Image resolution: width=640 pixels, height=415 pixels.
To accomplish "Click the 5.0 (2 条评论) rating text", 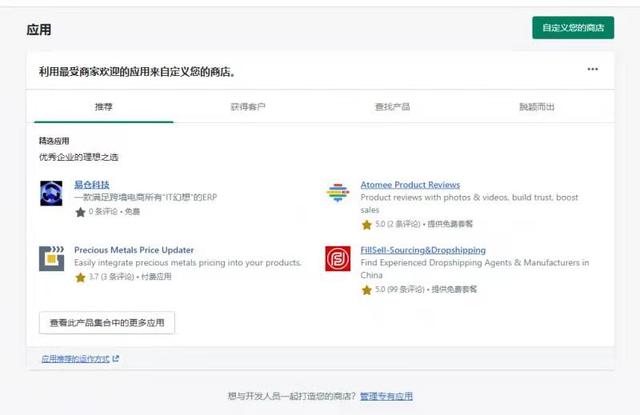I will tap(424, 224).
